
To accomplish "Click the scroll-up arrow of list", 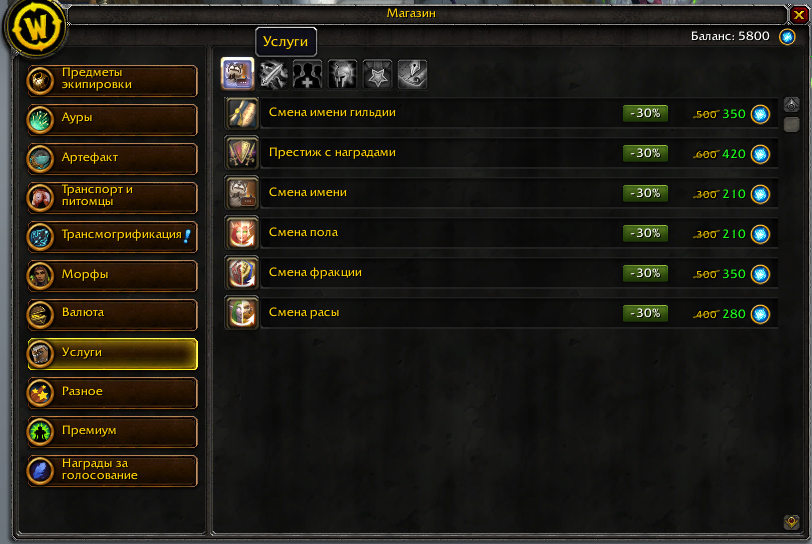I will click(791, 105).
